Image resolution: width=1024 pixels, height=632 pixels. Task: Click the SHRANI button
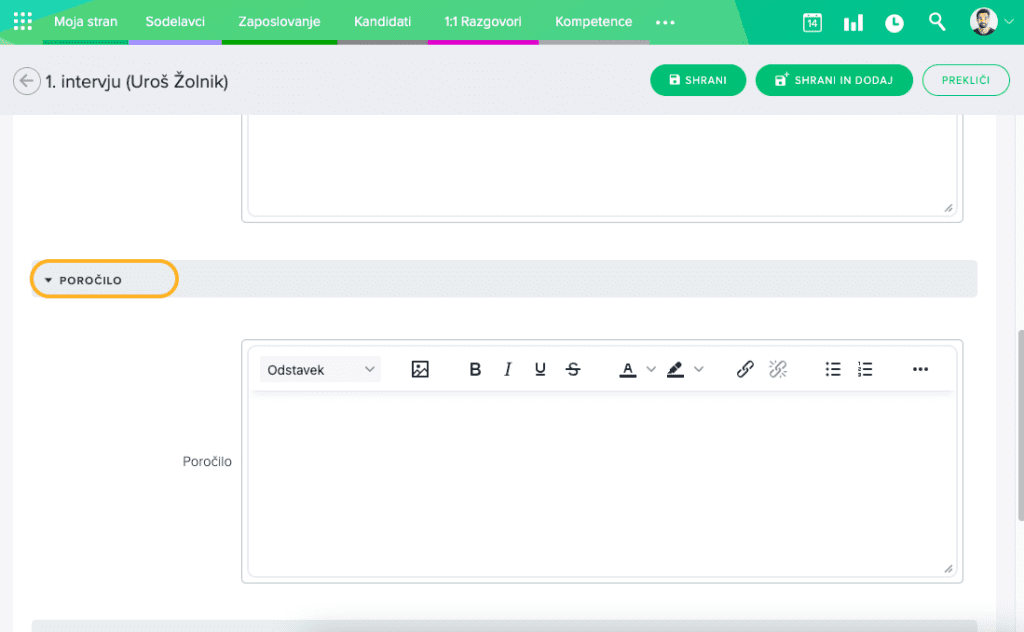click(x=698, y=80)
